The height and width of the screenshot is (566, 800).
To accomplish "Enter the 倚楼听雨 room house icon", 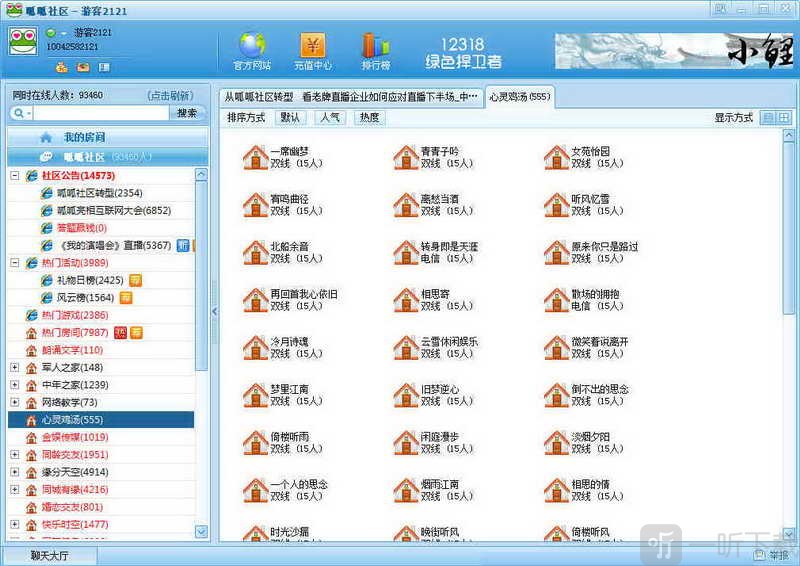I will click(x=256, y=442).
